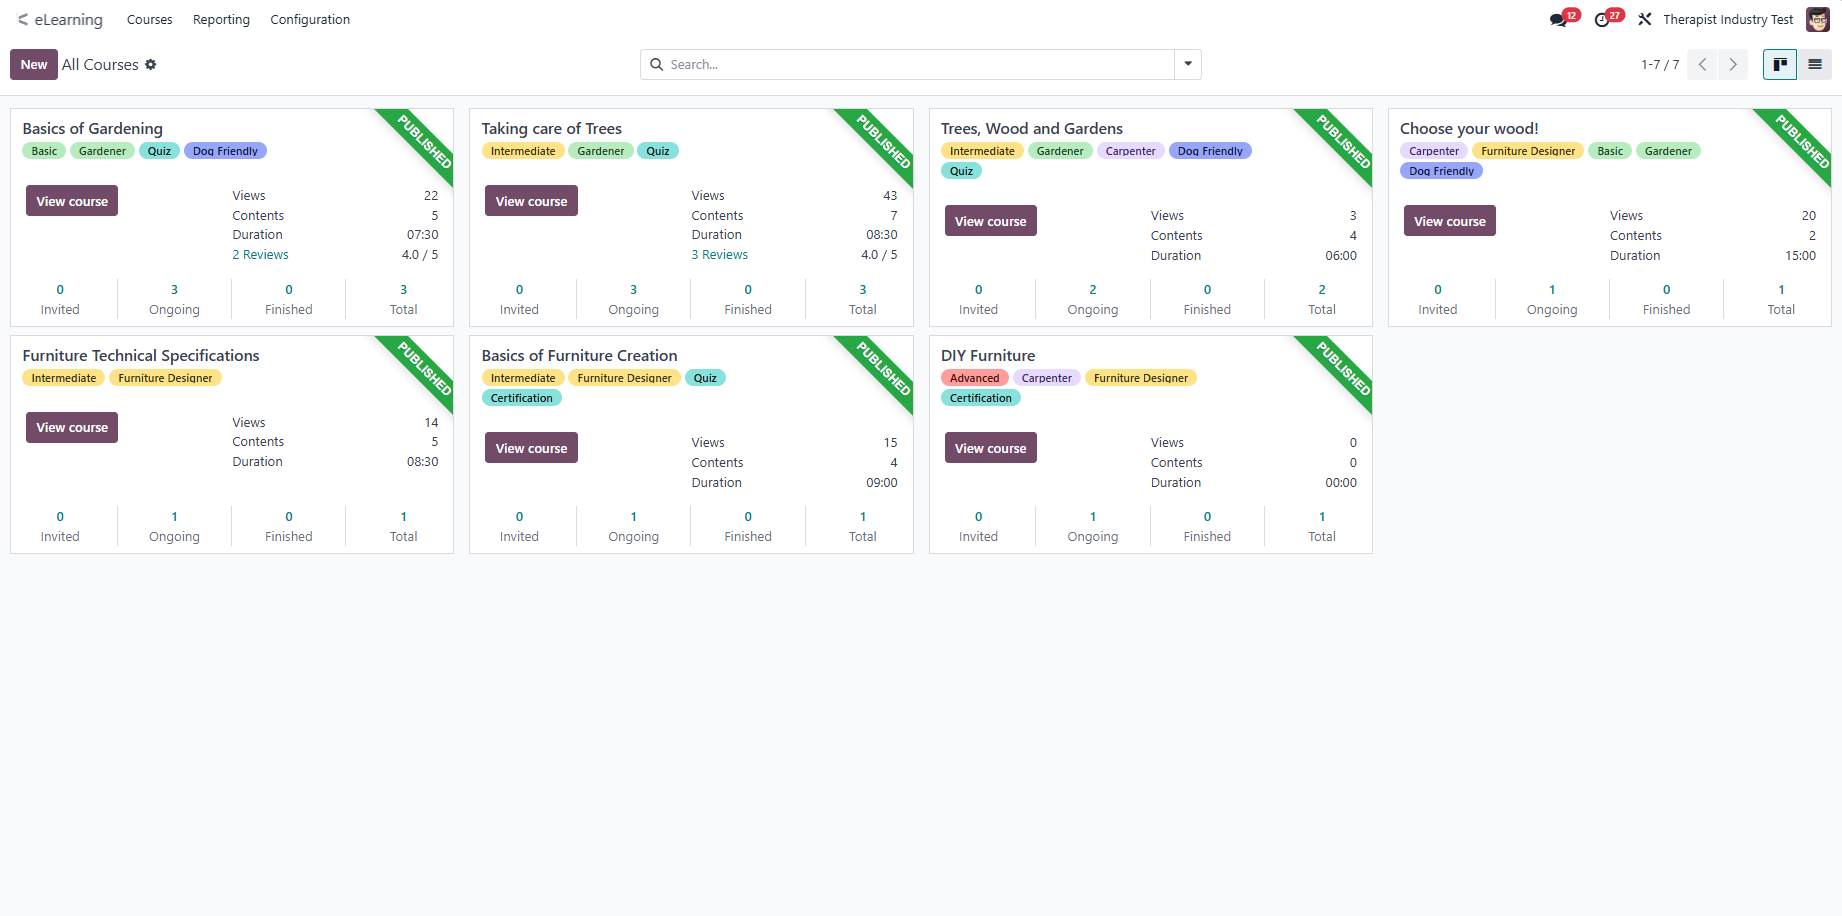The image size is (1842, 916).
Task: Open the user avatar menu
Action: [1818, 20]
